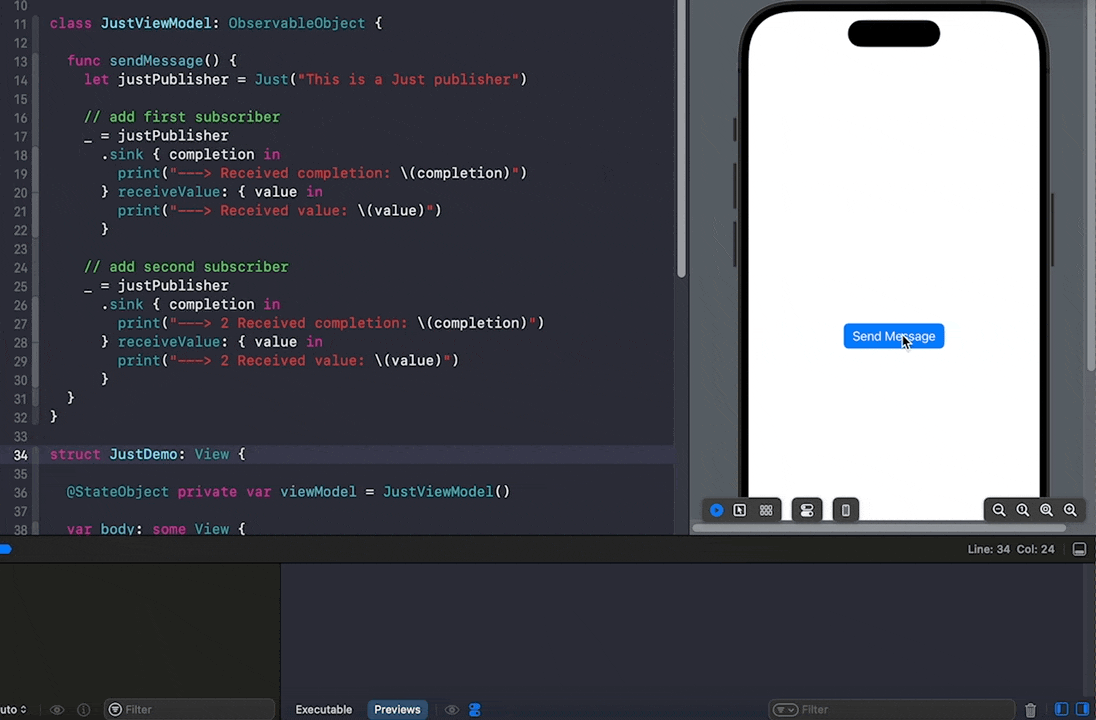This screenshot has width=1096, height=720.
Task: Click 'receiveValue' label on line 20
Action: [168, 192]
